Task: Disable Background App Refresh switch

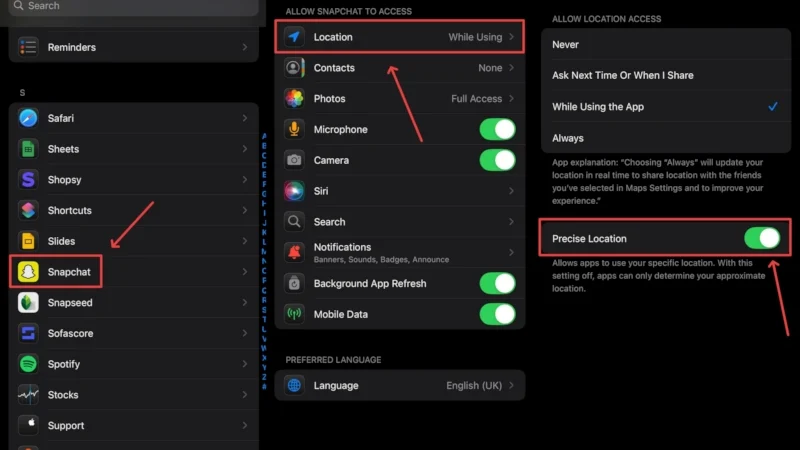Action: point(497,283)
